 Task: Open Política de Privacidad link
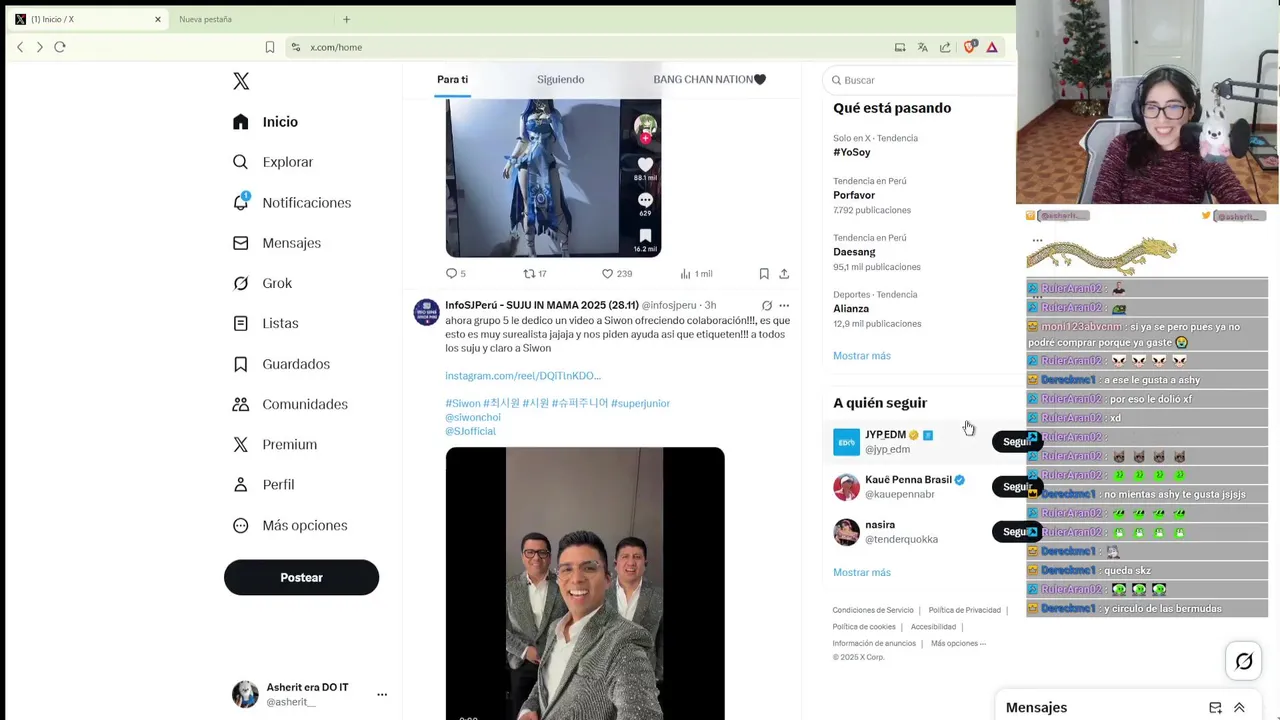tap(964, 610)
